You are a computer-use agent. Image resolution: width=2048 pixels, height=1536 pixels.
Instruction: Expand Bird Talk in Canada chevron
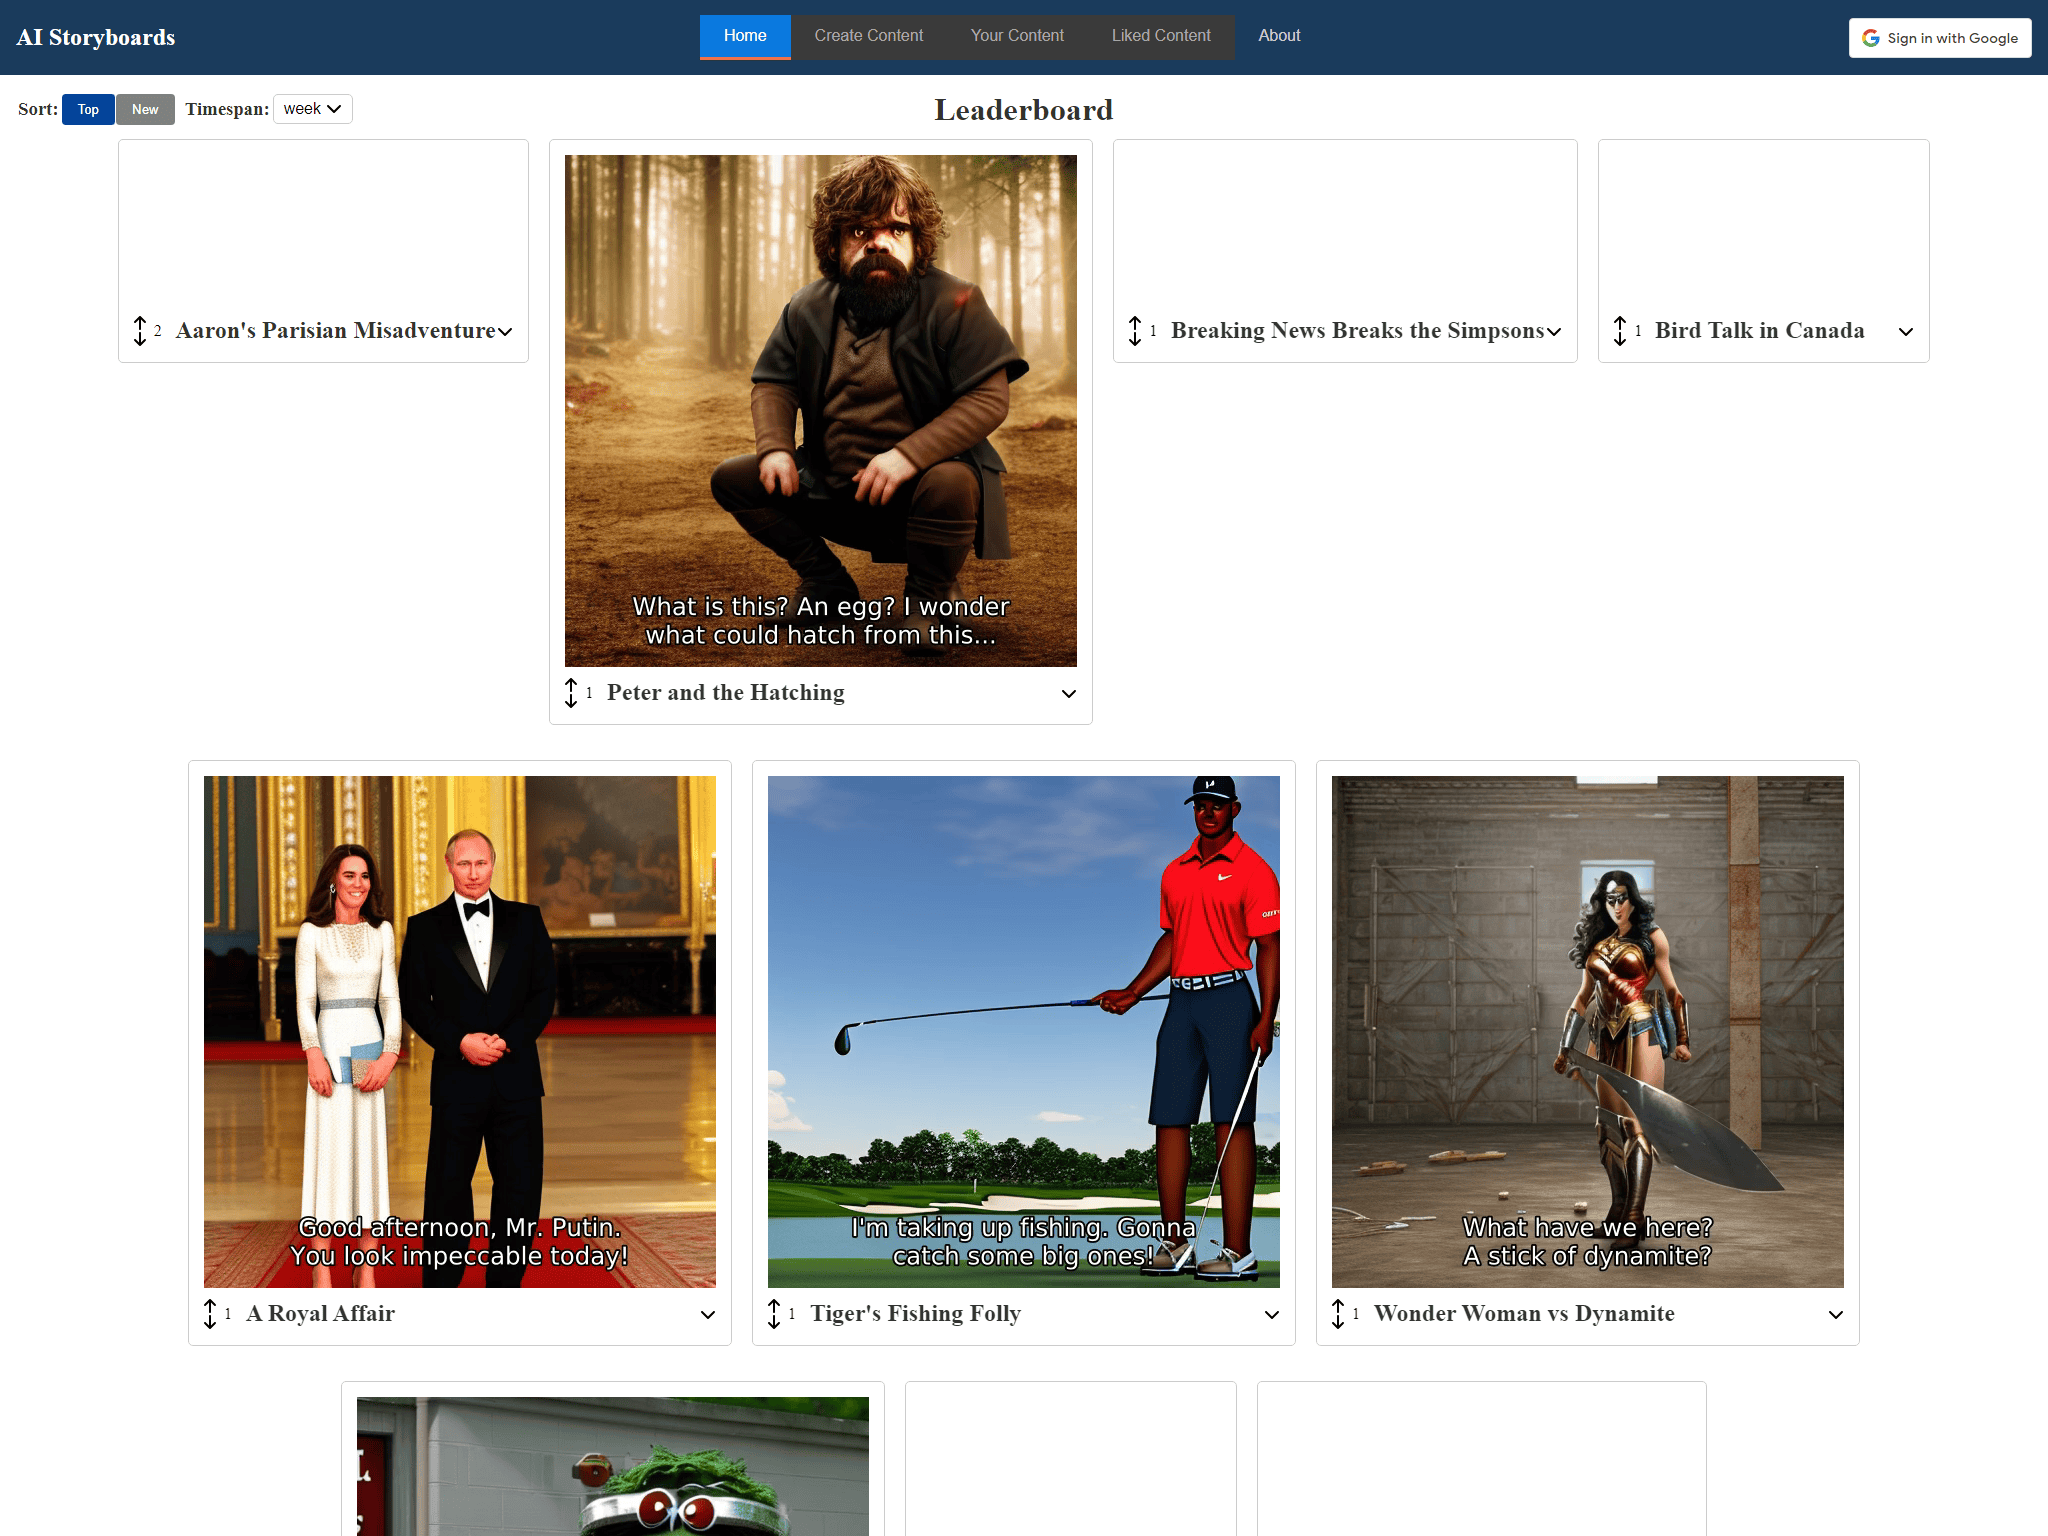[1906, 332]
